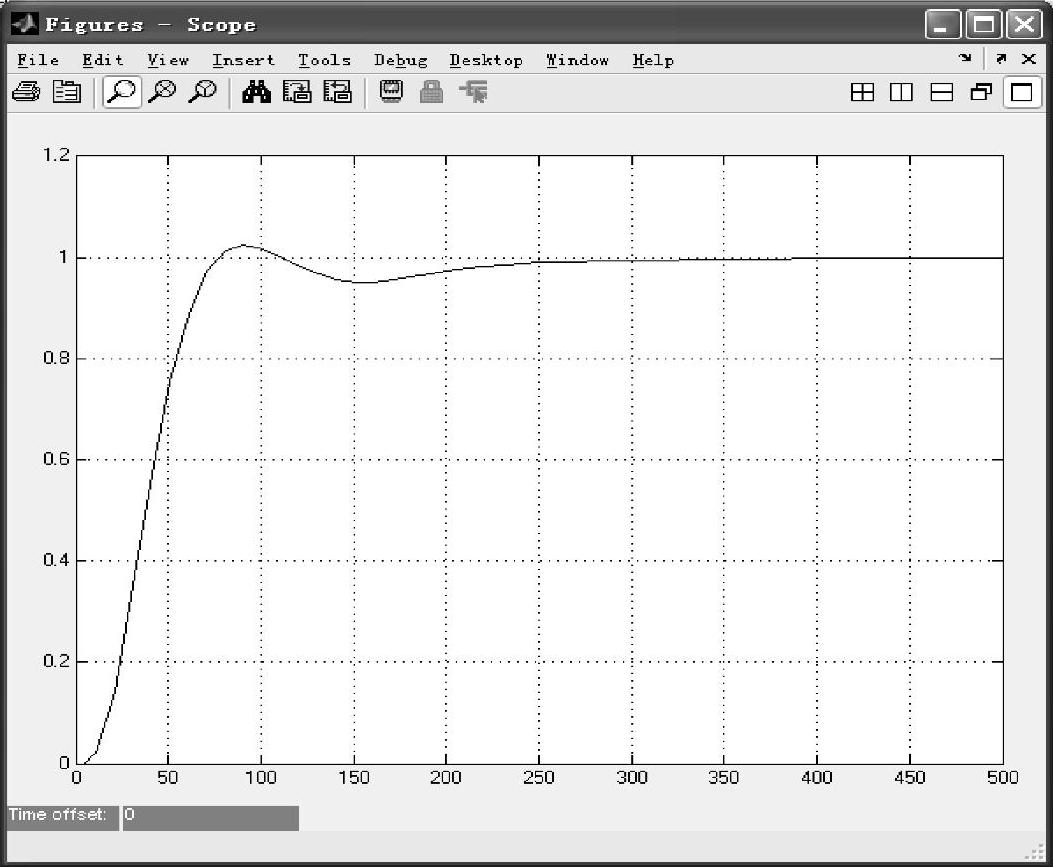Screen dimensions: 1053x867
Task: Toggle the maximize figure layout button
Action: (x=1021, y=93)
